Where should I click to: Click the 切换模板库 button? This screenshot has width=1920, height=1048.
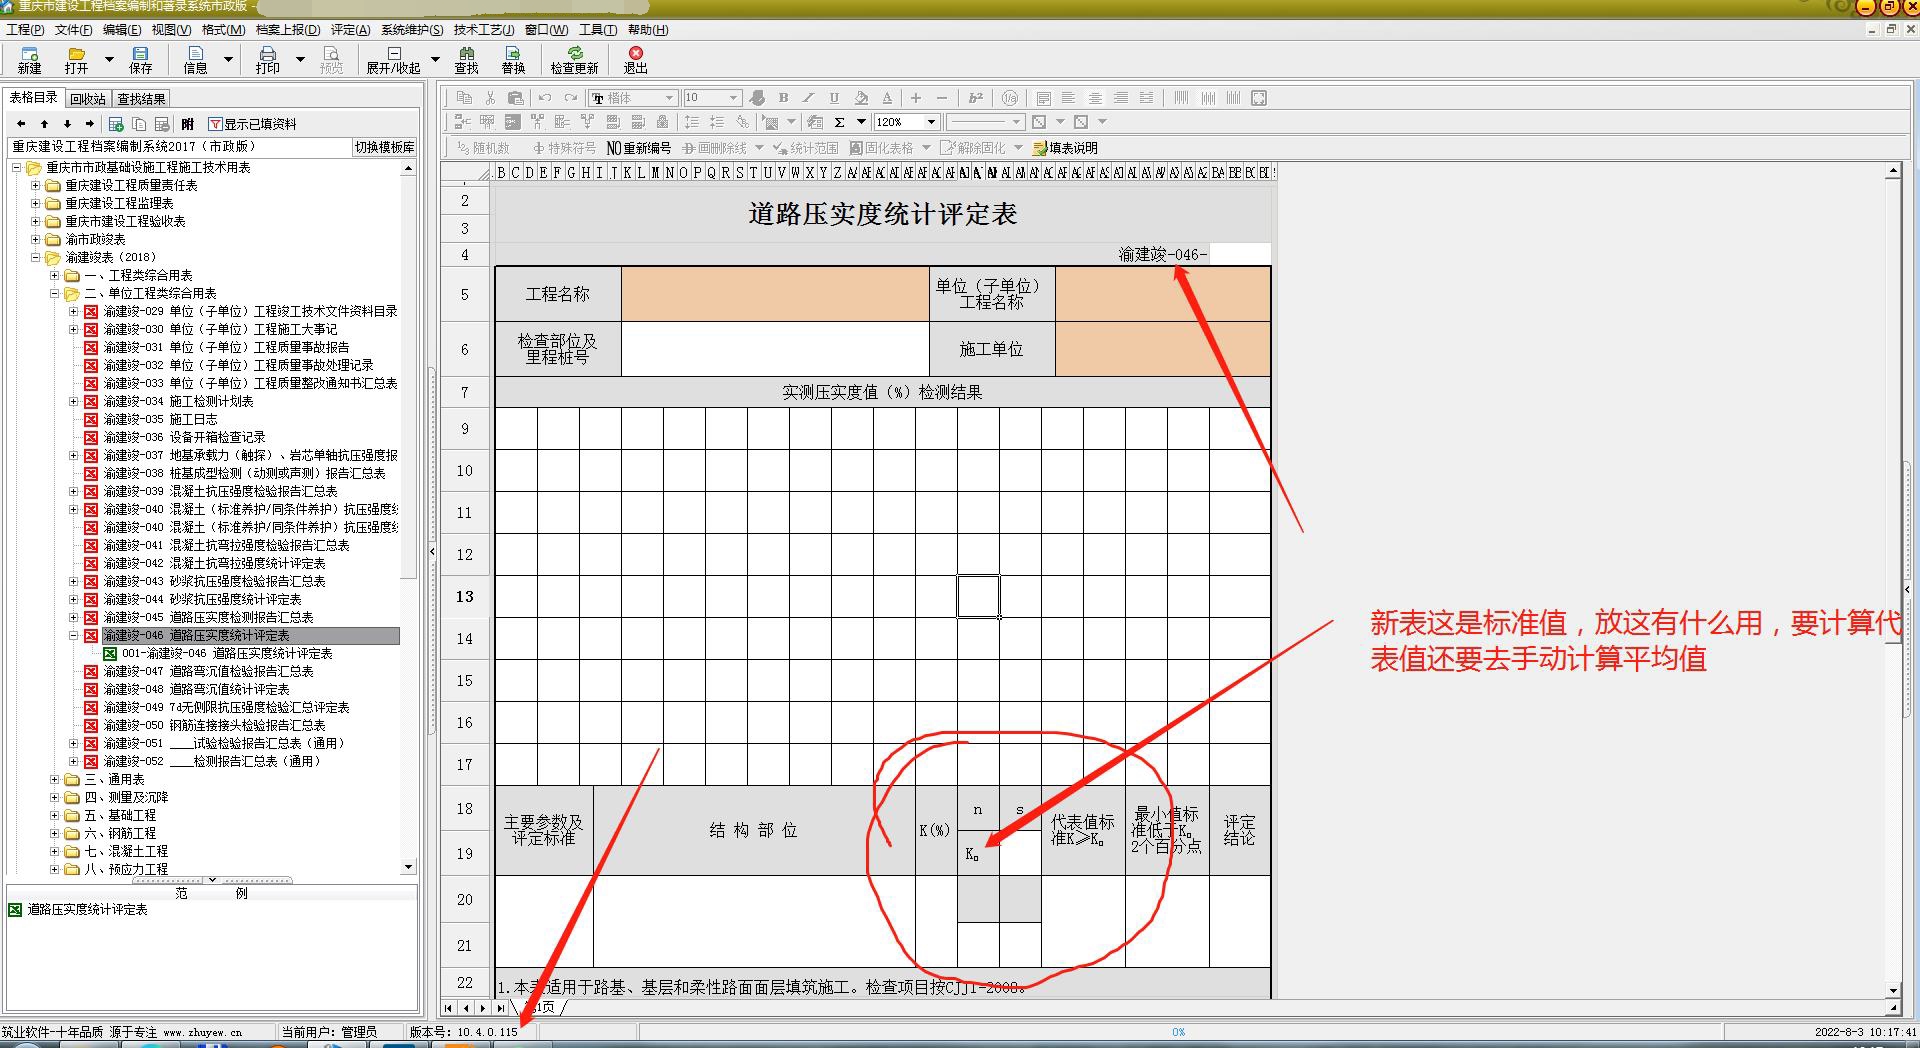[x=385, y=147]
